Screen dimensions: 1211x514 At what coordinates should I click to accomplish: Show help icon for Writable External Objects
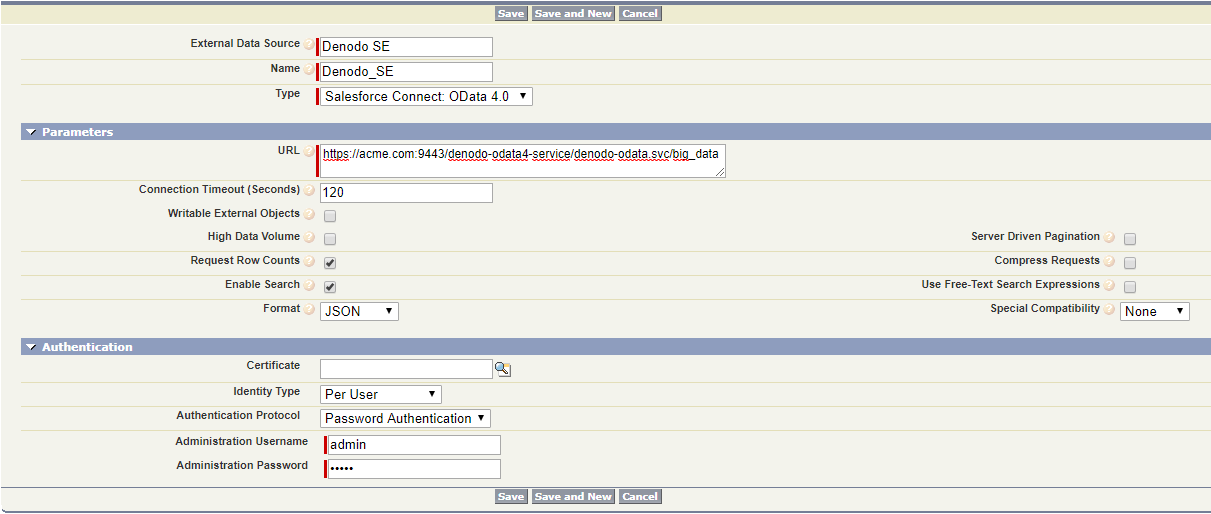pos(309,214)
